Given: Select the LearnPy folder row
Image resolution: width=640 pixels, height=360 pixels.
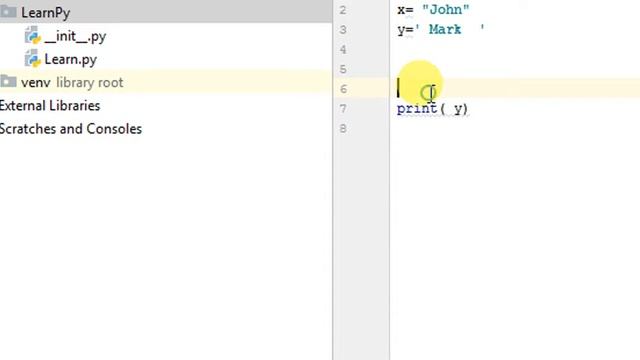Looking at the screenshot, I should pos(166,12).
